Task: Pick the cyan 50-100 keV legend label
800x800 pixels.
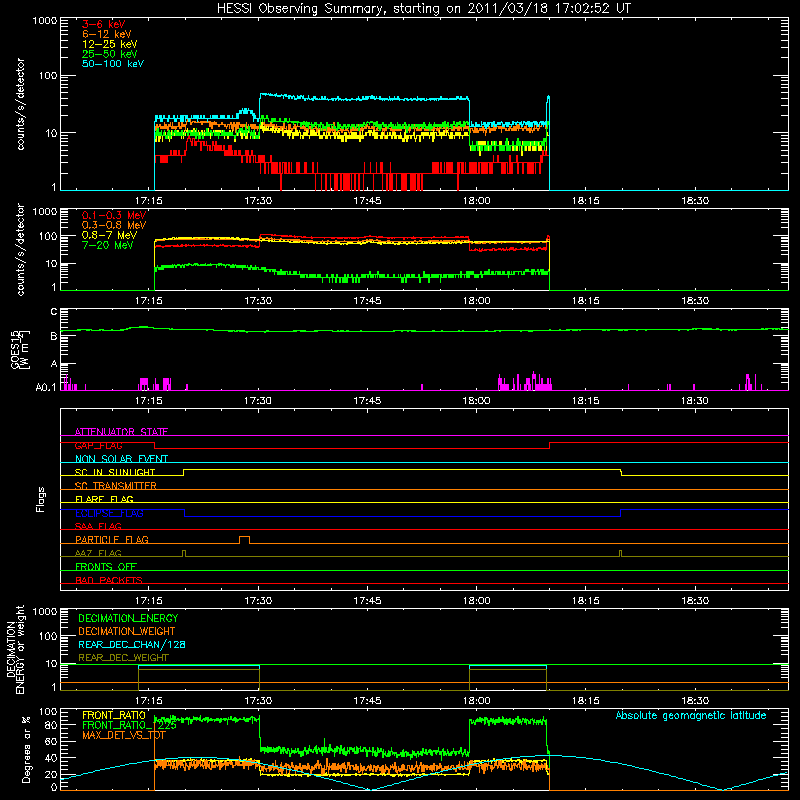Action: click(113, 64)
